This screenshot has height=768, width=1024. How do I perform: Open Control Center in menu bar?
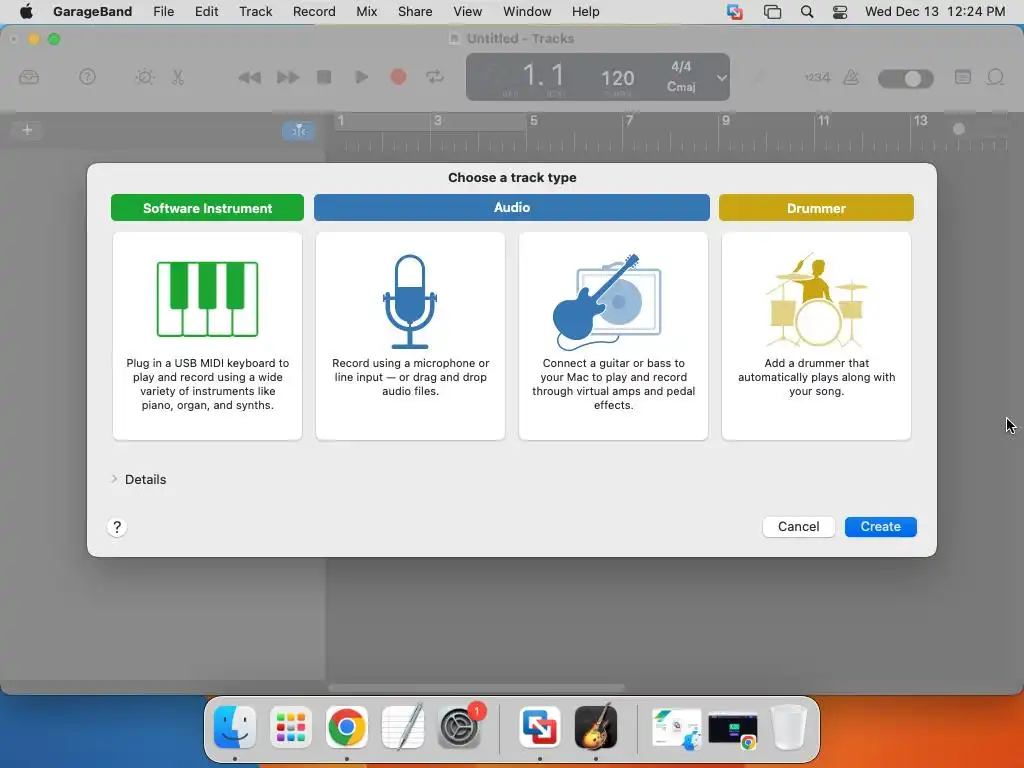point(840,12)
